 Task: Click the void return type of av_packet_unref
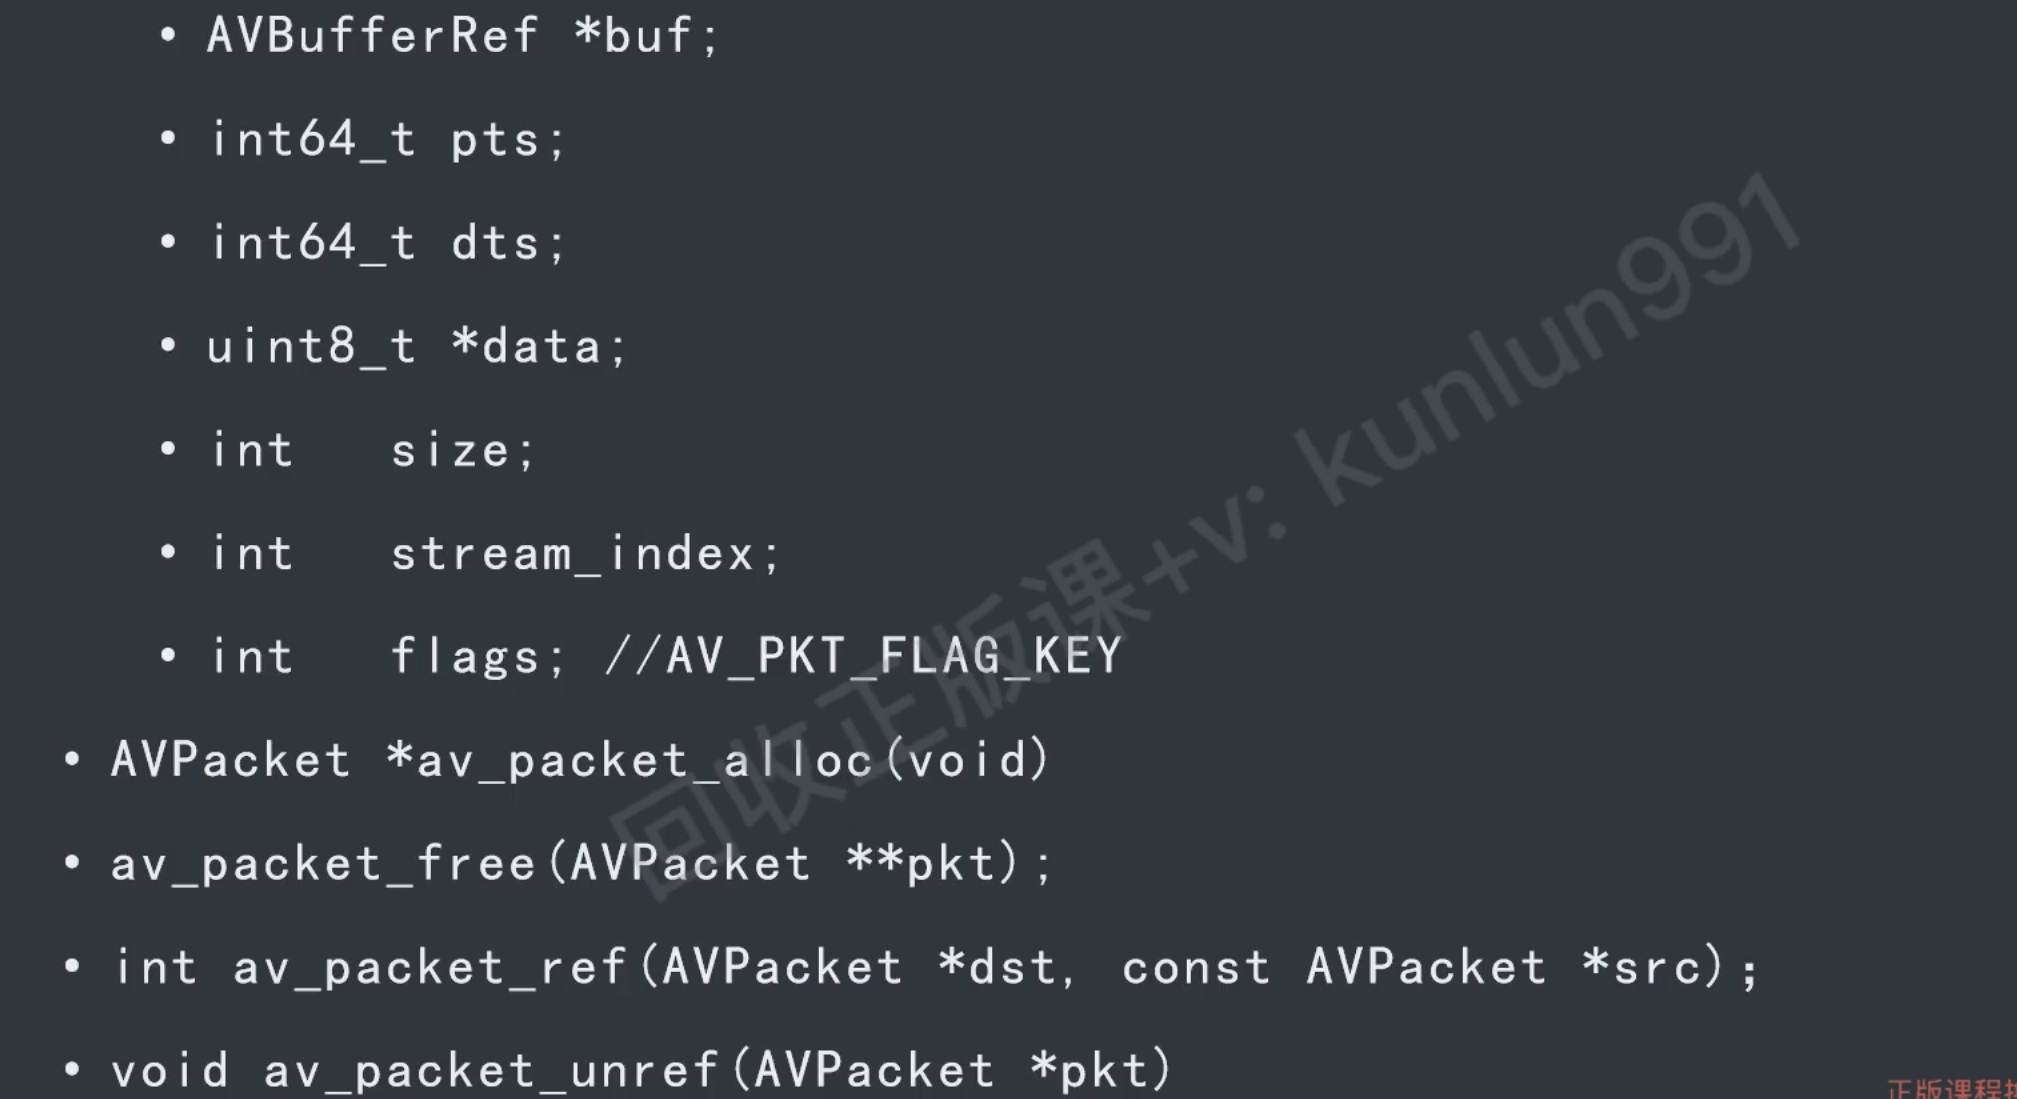point(170,1071)
